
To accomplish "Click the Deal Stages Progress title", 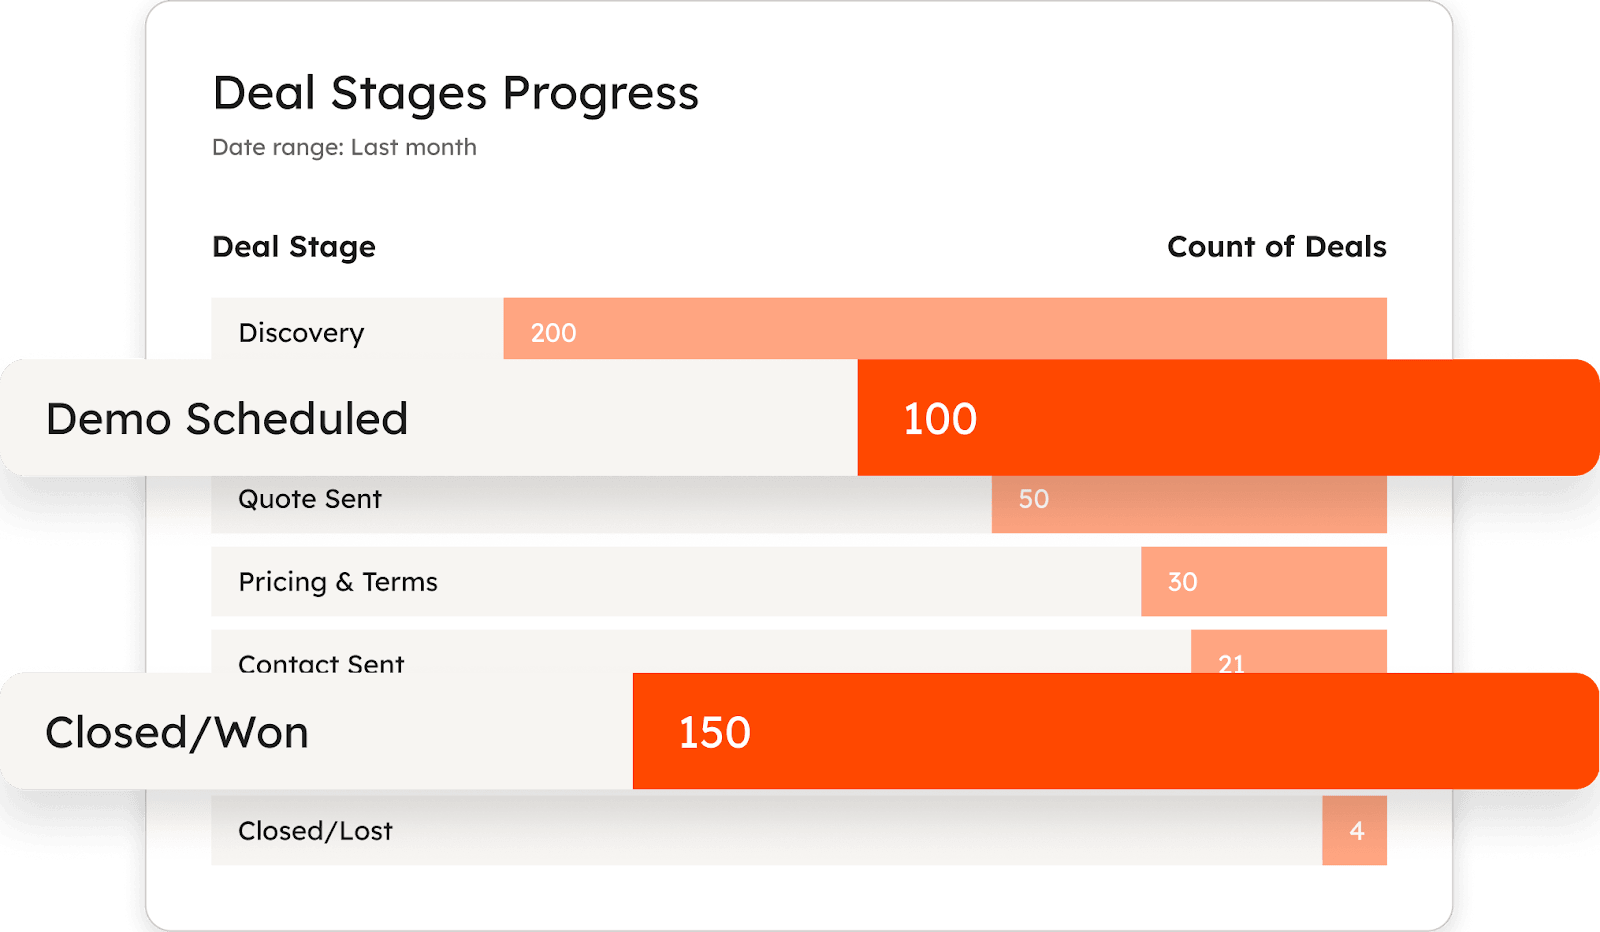I will tap(455, 94).
